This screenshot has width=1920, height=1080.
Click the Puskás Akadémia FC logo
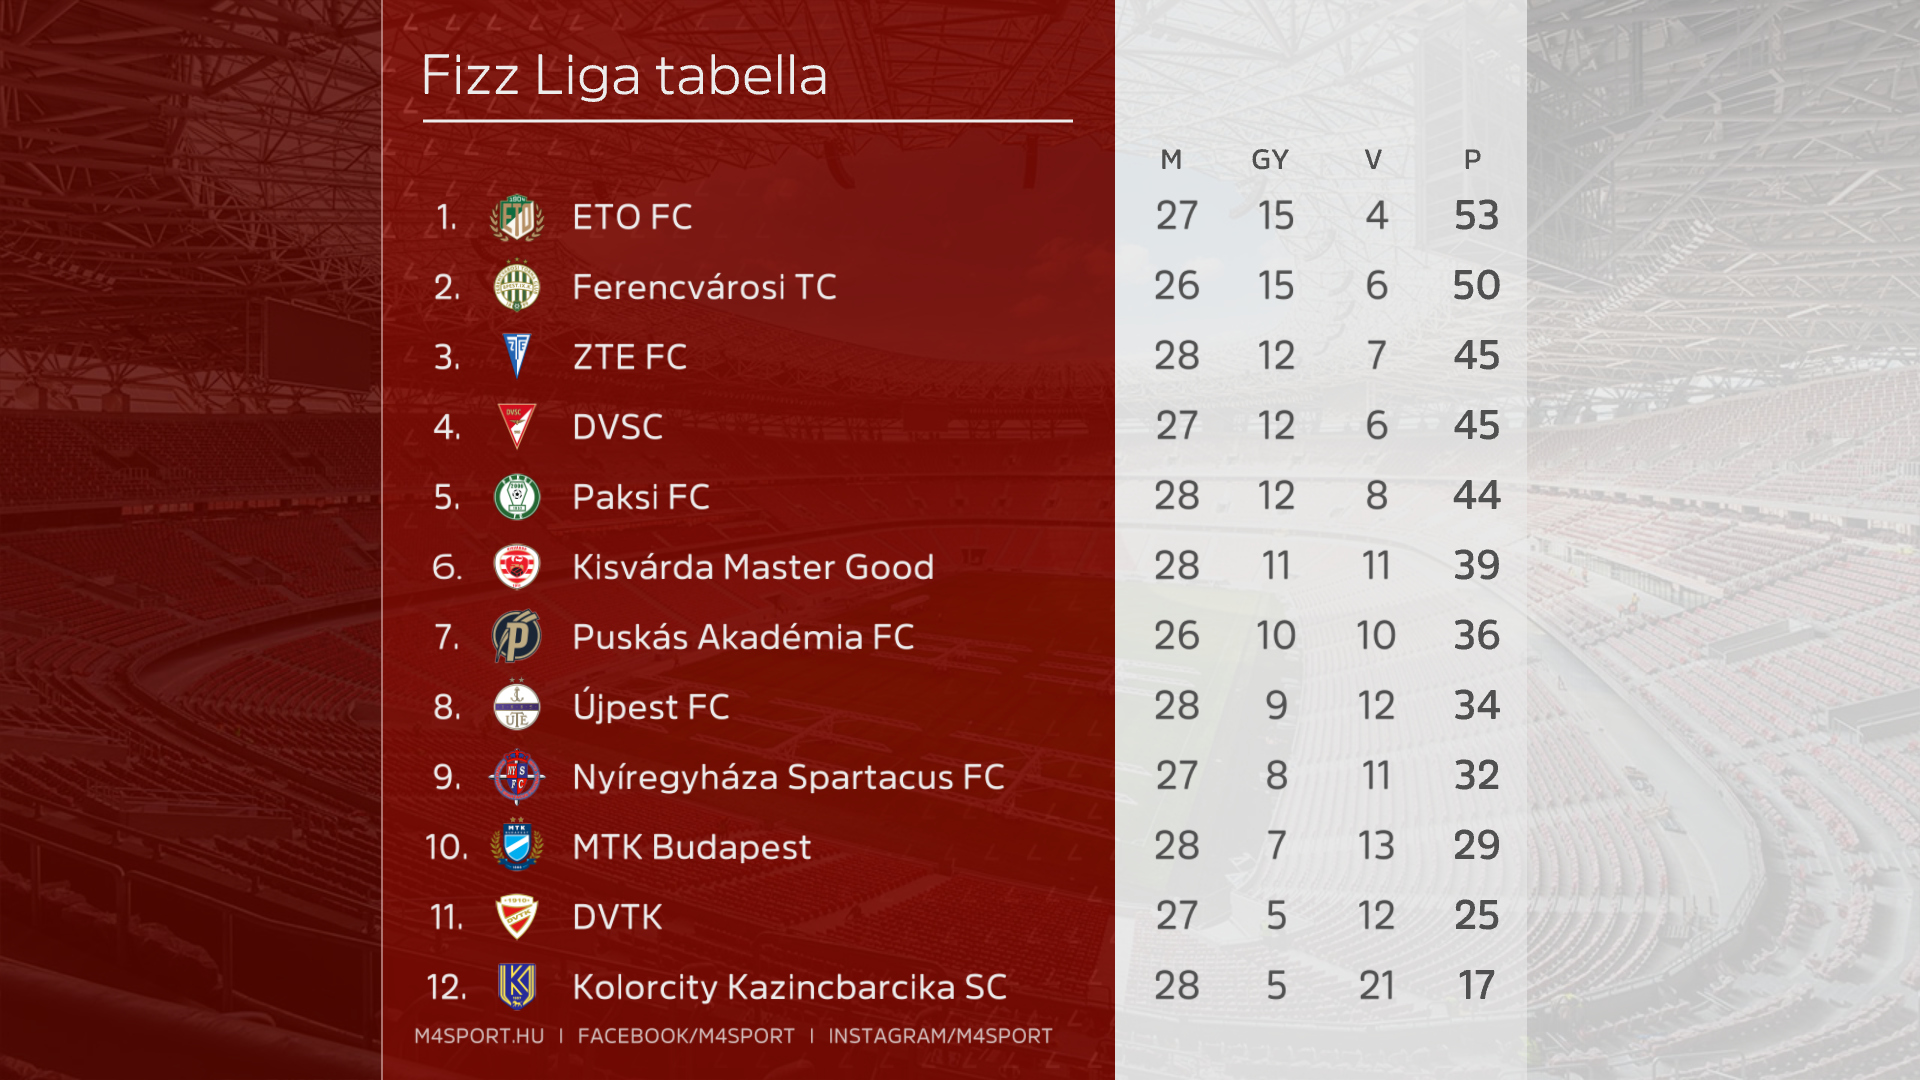pyautogui.click(x=517, y=637)
